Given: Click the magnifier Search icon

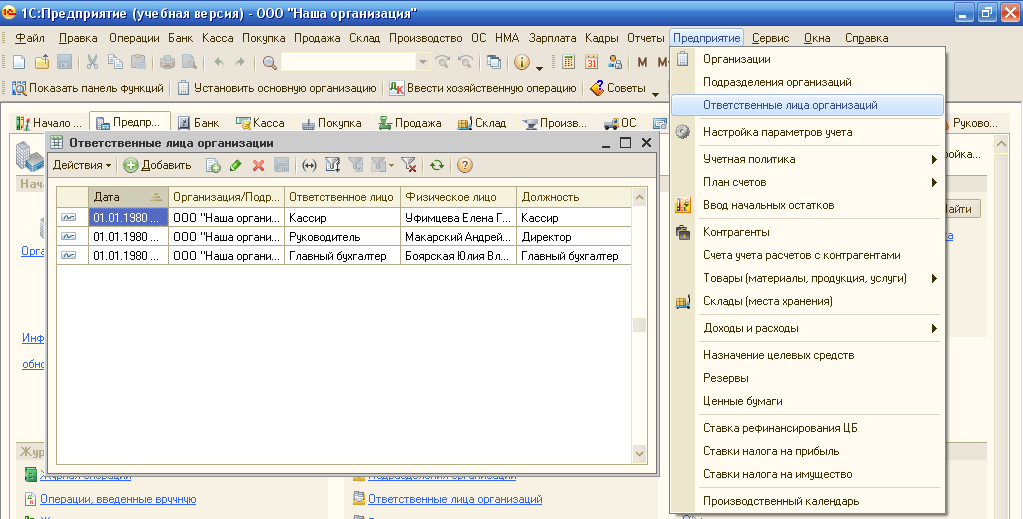Looking at the screenshot, I should click(x=269, y=62).
